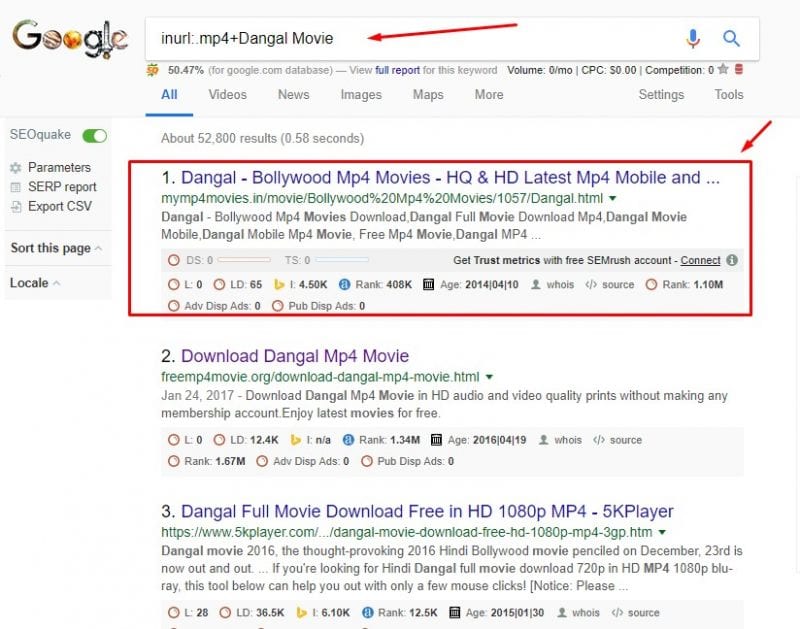Click About 52,800 results text
The width and height of the screenshot is (800, 629).
coord(262,138)
